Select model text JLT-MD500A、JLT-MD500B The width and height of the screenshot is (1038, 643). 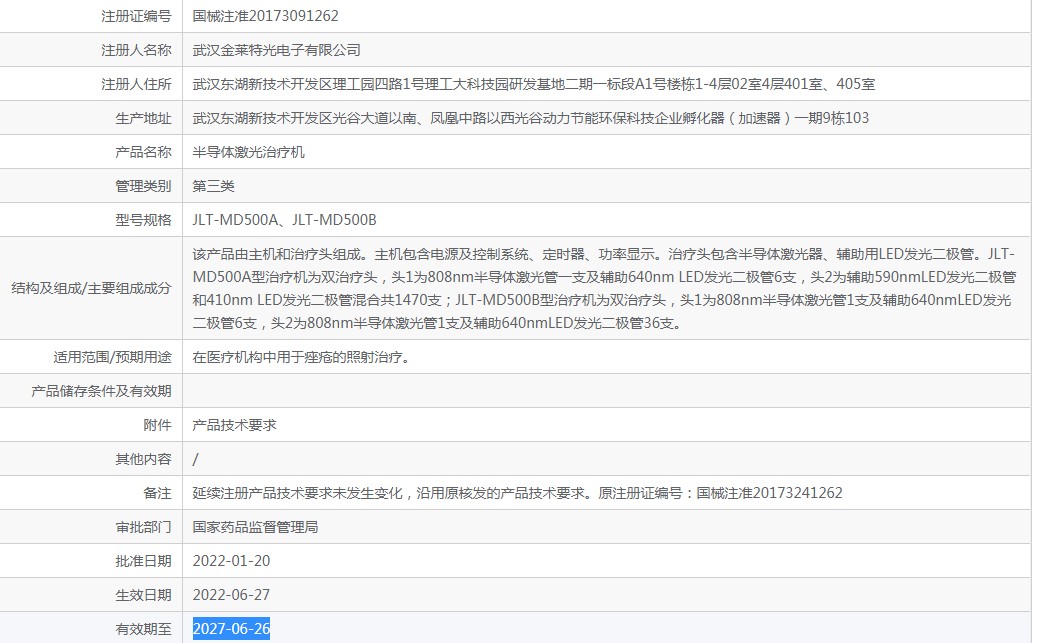285,220
